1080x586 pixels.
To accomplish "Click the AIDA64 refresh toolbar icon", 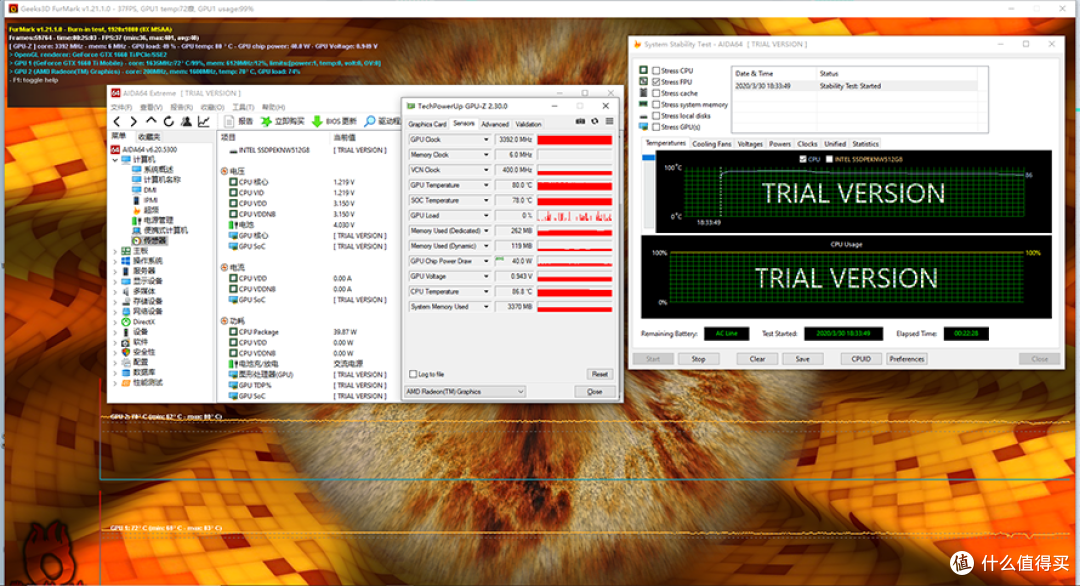I will pos(169,122).
